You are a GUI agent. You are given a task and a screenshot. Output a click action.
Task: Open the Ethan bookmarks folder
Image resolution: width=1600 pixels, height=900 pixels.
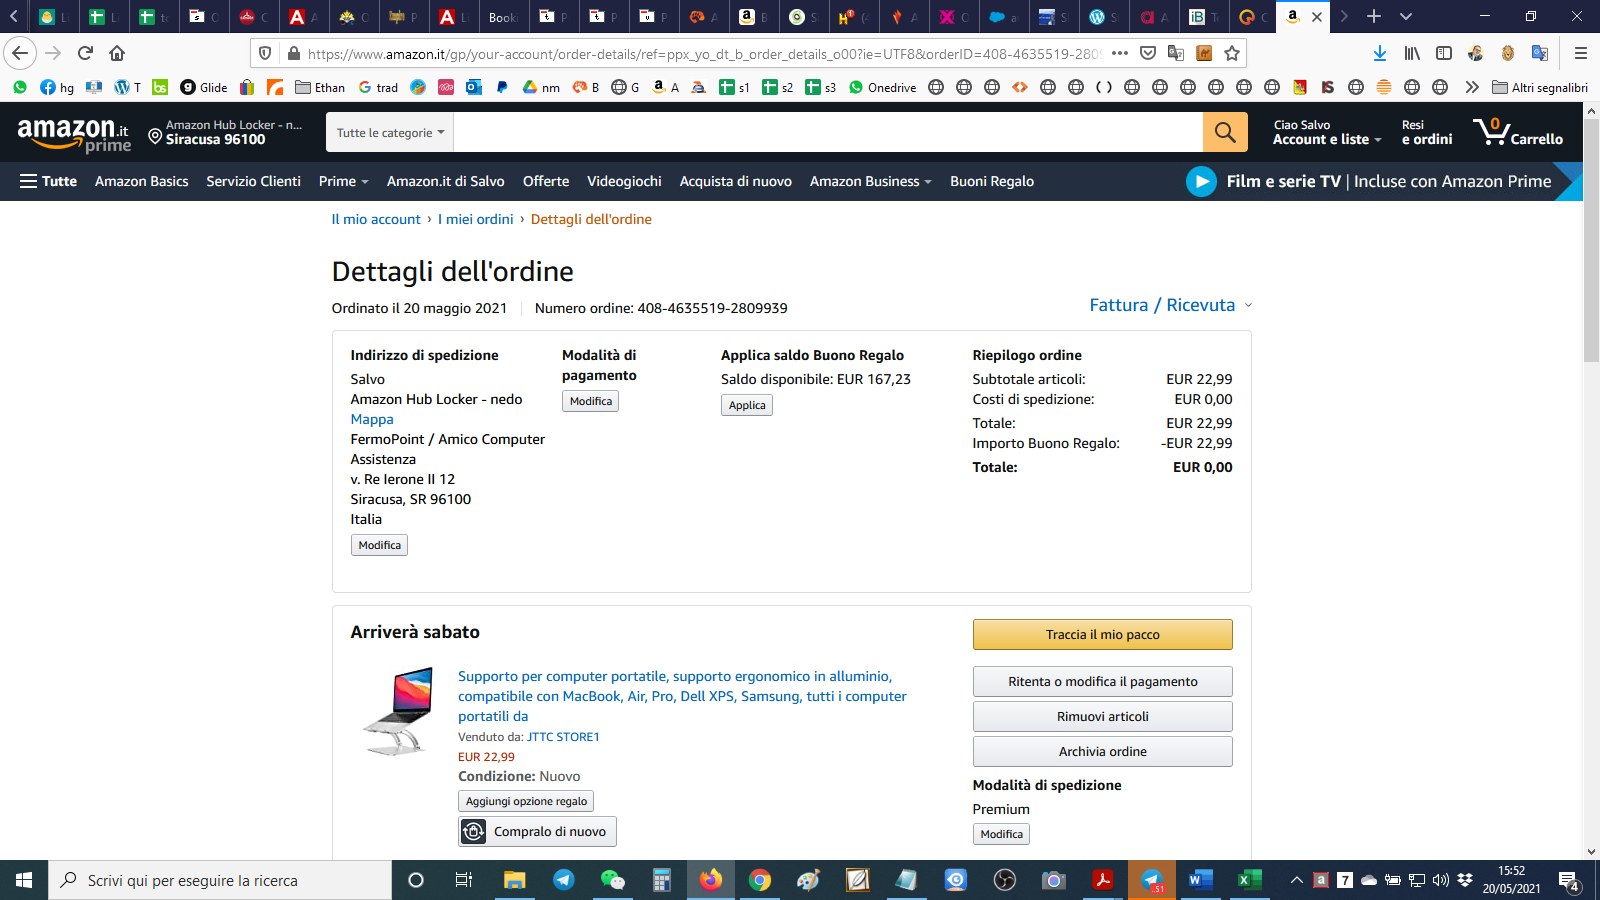click(320, 87)
